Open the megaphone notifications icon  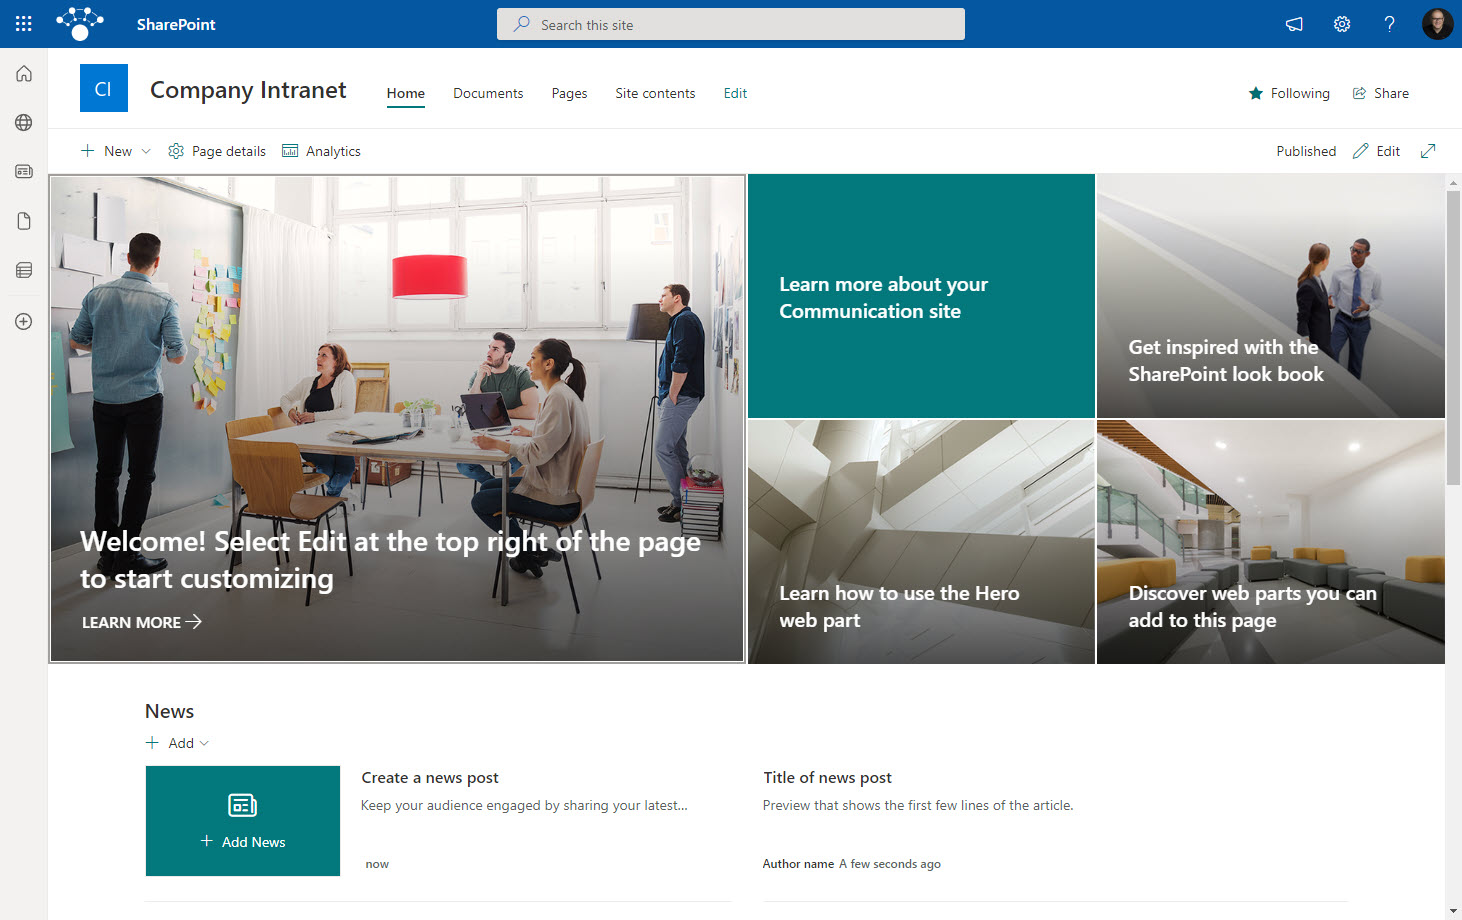[1294, 24]
